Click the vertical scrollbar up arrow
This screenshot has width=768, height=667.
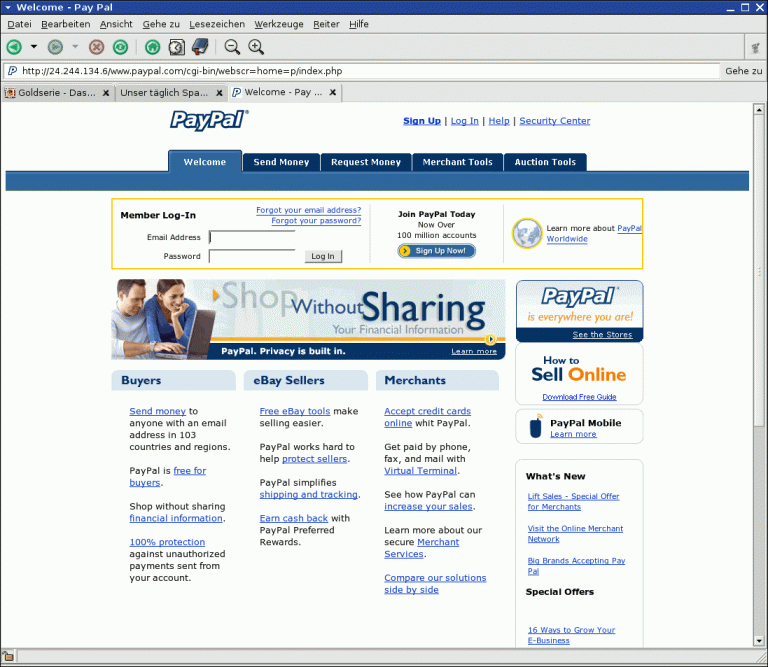click(759, 110)
